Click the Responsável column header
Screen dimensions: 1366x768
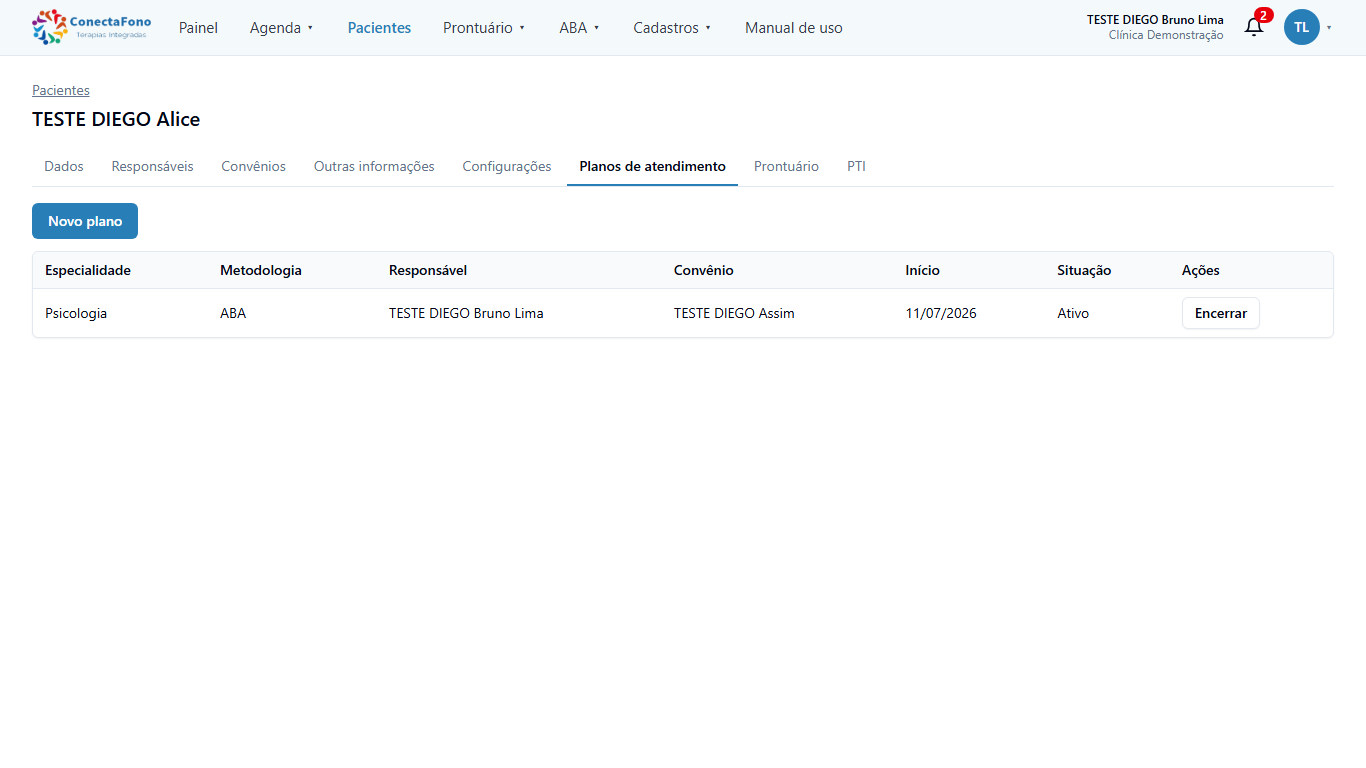pos(428,270)
